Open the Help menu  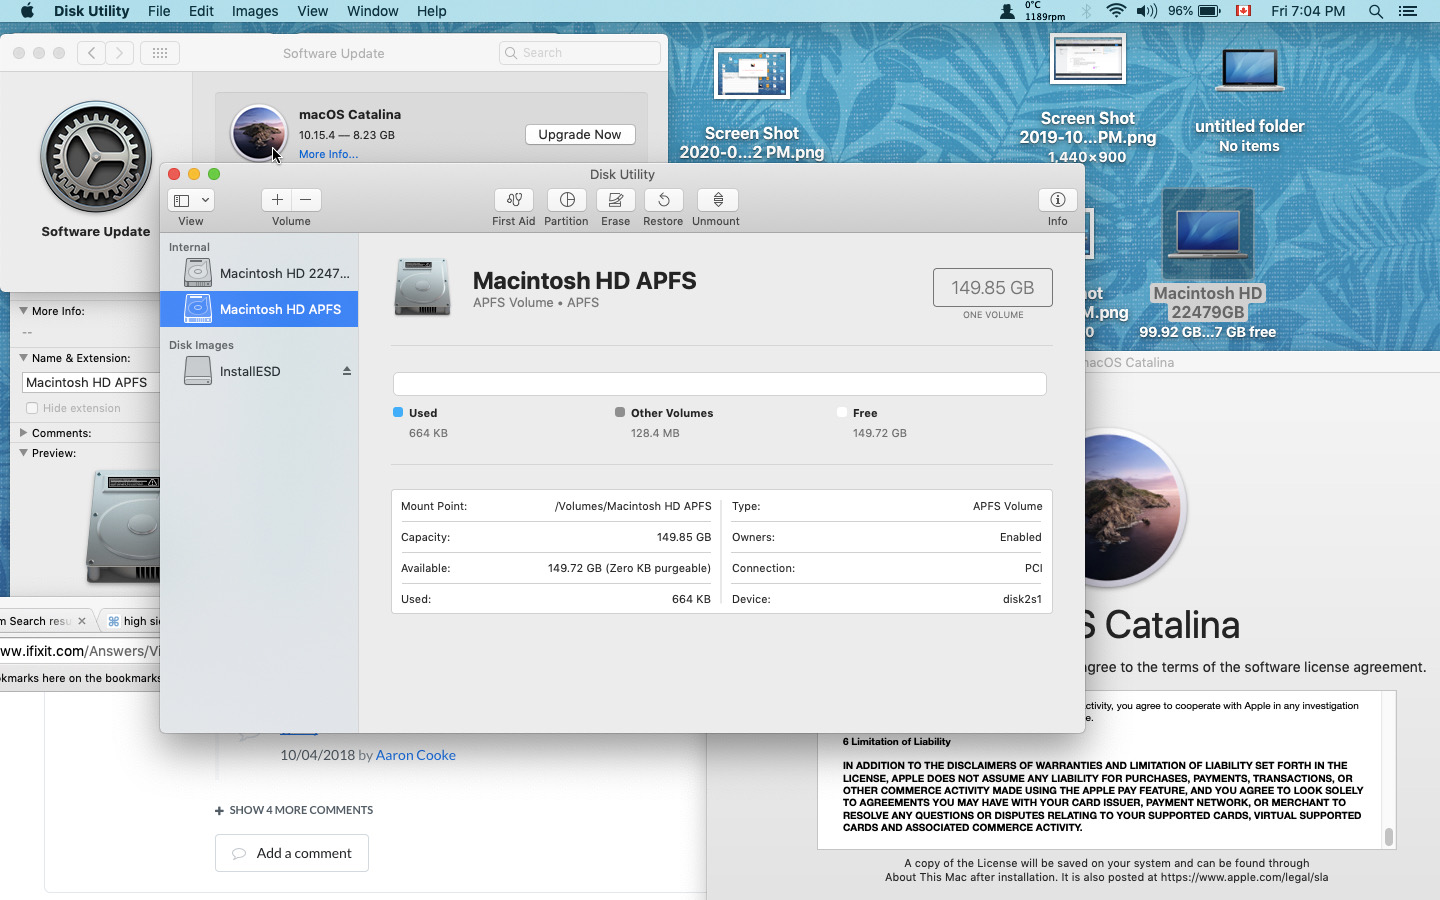click(x=431, y=11)
